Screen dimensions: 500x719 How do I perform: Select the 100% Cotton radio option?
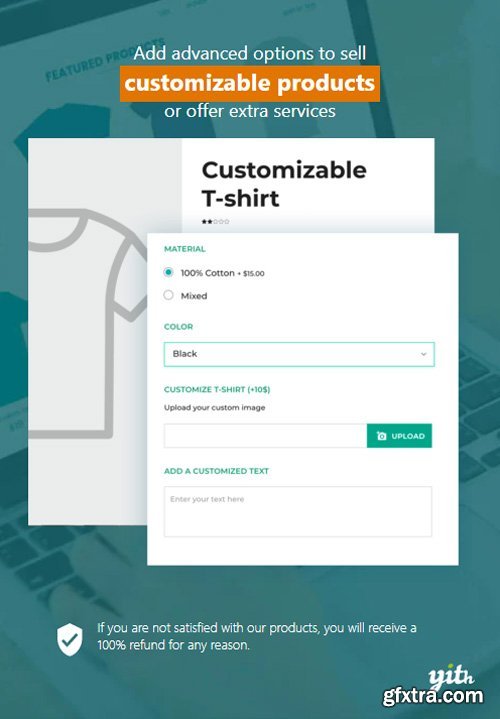(x=168, y=272)
